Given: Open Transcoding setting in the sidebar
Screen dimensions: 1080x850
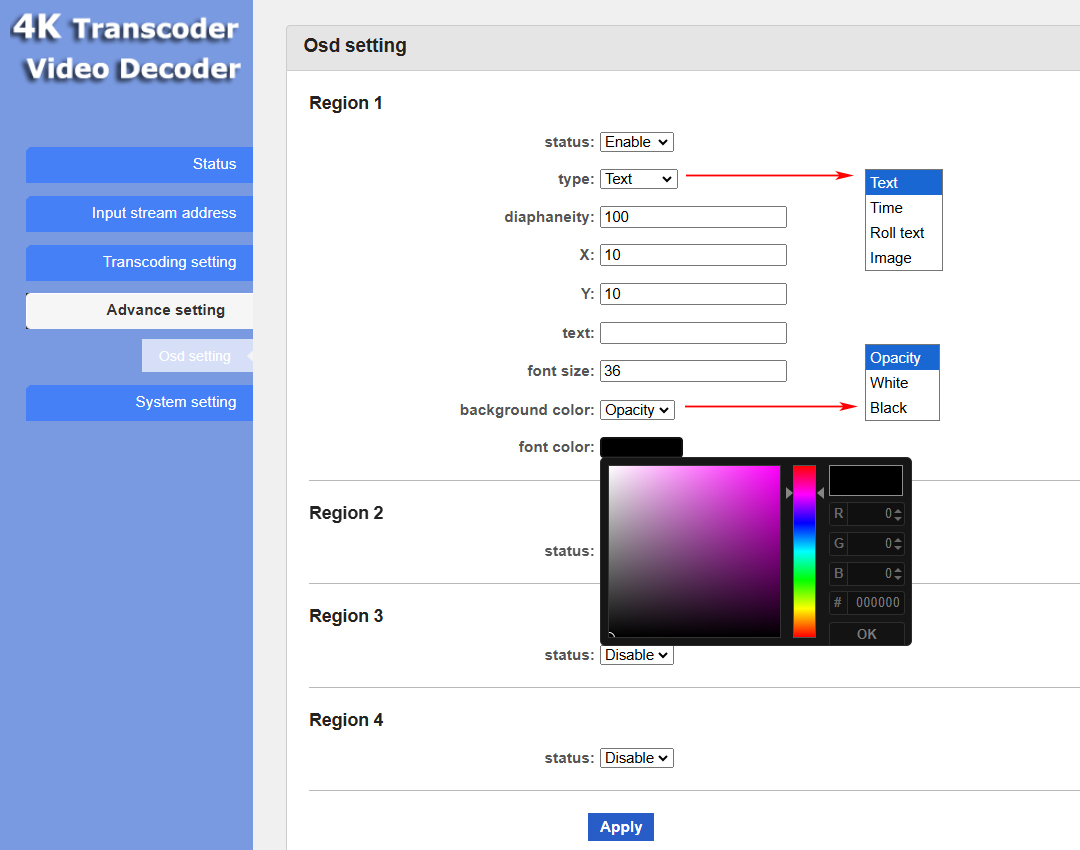Looking at the screenshot, I should tap(139, 262).
